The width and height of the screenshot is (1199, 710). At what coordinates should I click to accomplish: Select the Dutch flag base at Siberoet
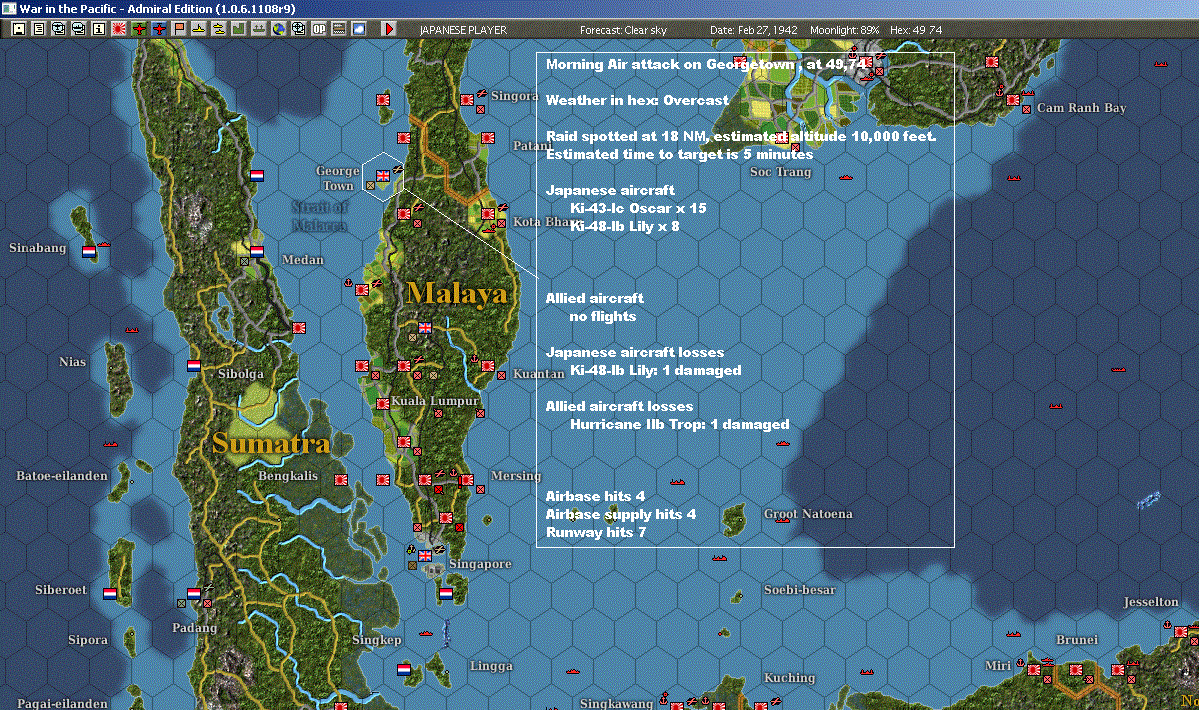[x=109, y=593]
